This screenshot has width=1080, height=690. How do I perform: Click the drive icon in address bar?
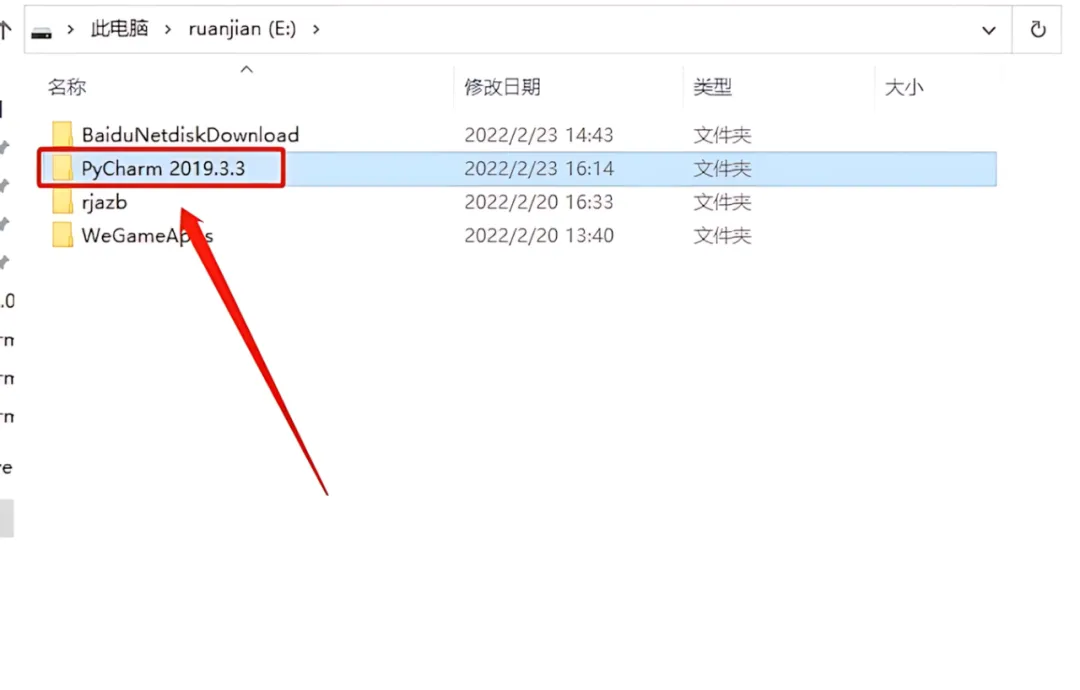pos(41,32)
